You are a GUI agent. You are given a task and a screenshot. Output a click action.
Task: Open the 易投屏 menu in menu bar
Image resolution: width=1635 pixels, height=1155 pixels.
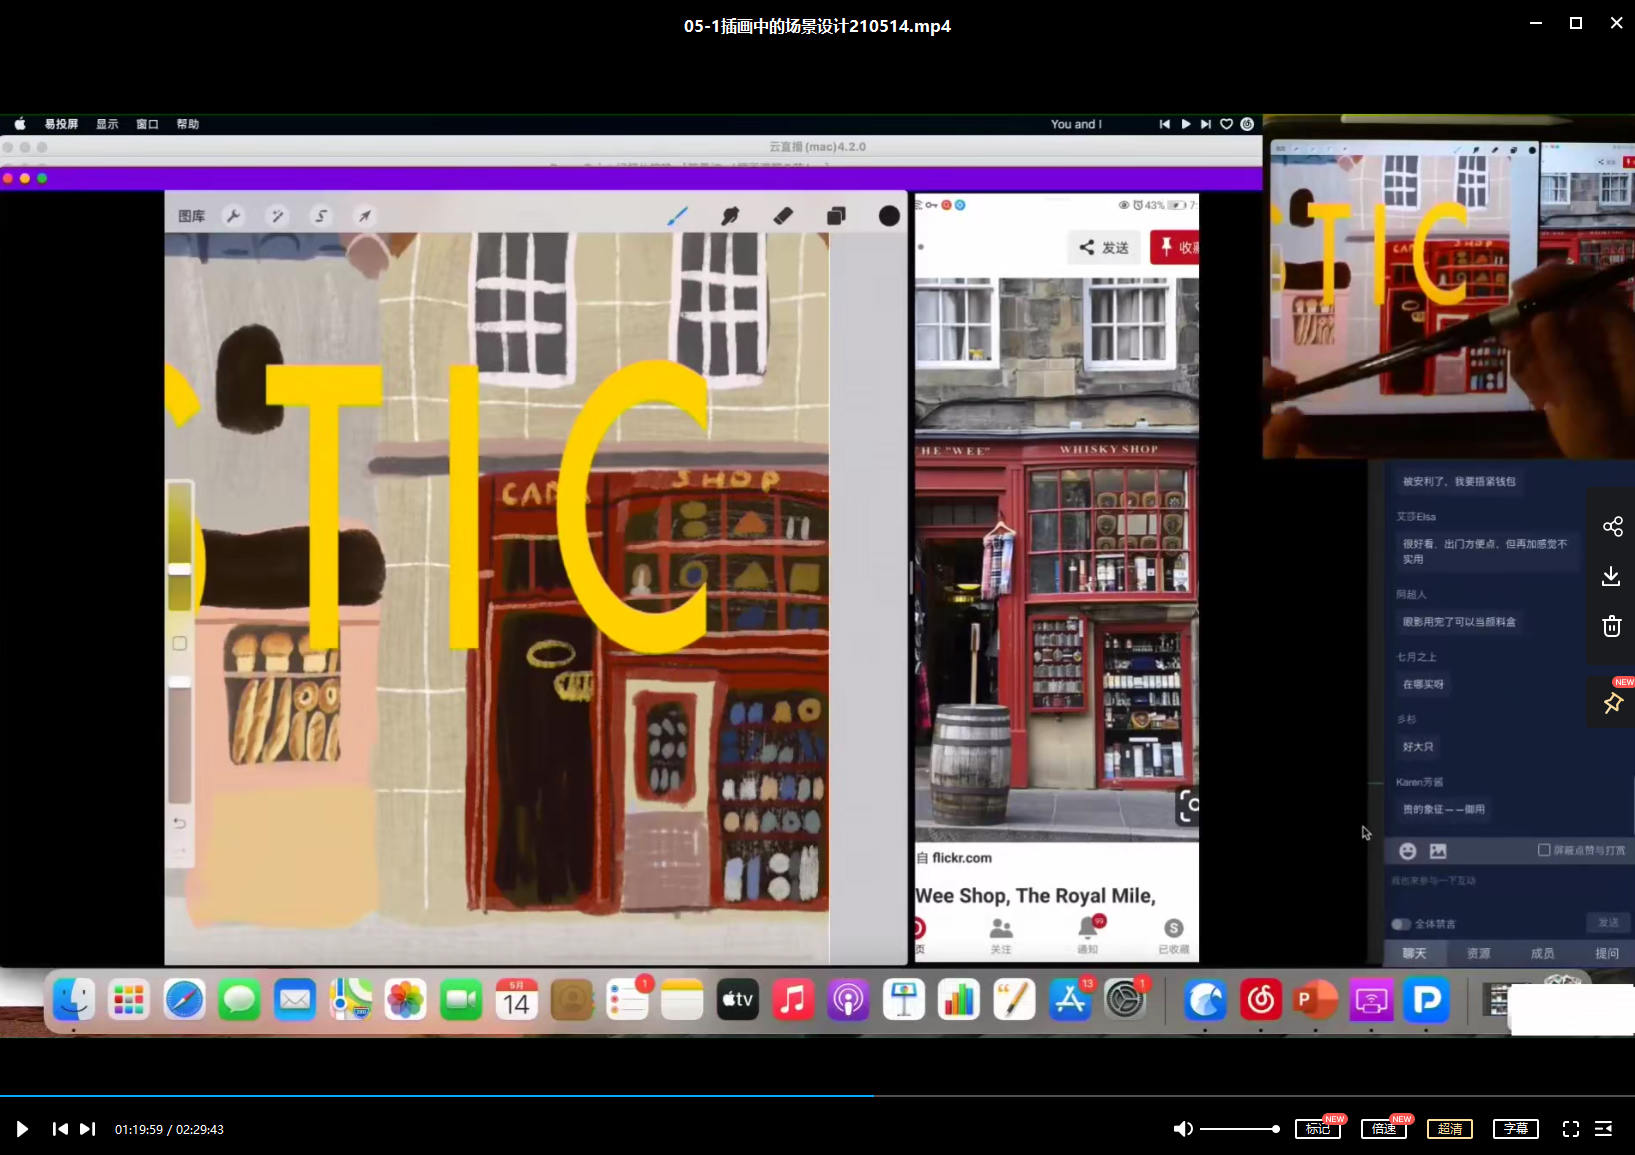pyautogui.click(x=61, y=124)
